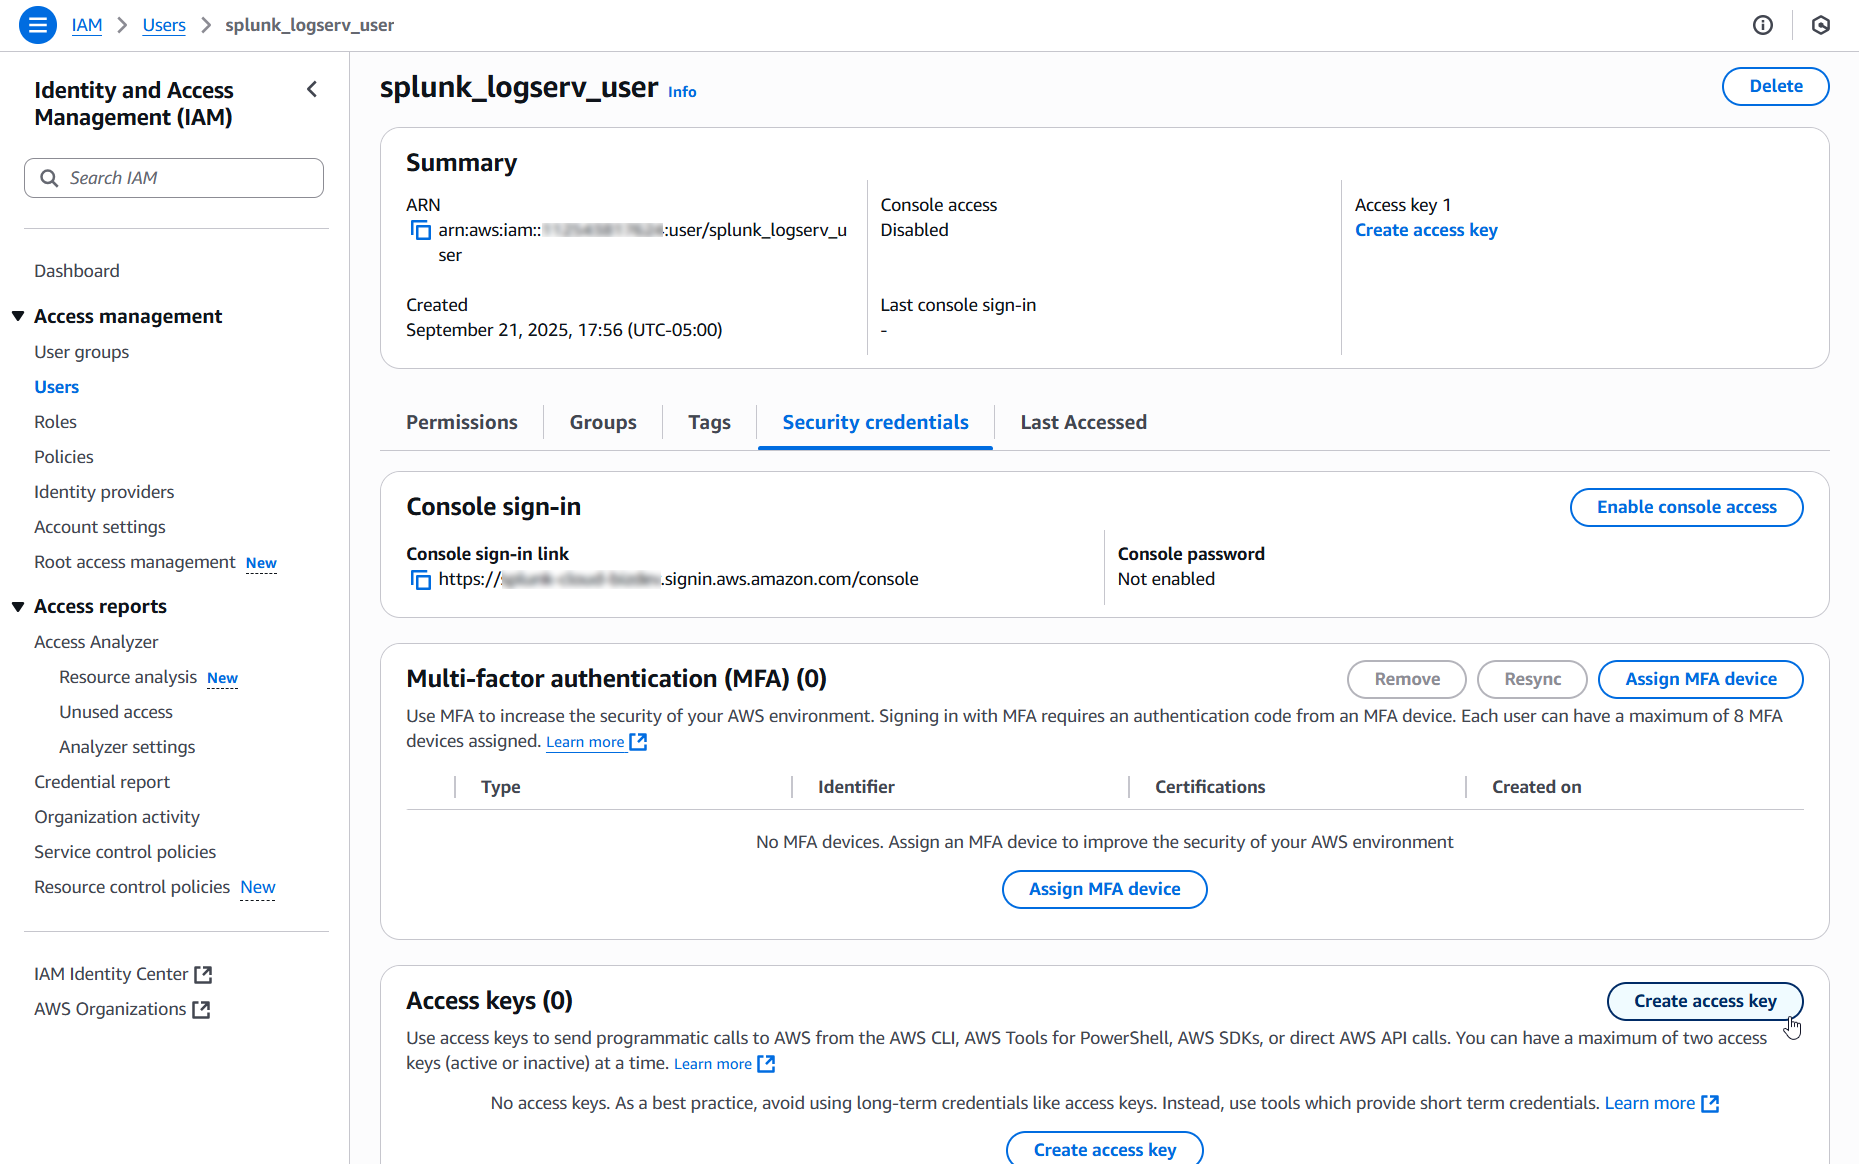Click Create access key in Access keys header
Viewport: 1859px width, 1164px height.
click(x=1704, y=1001)
